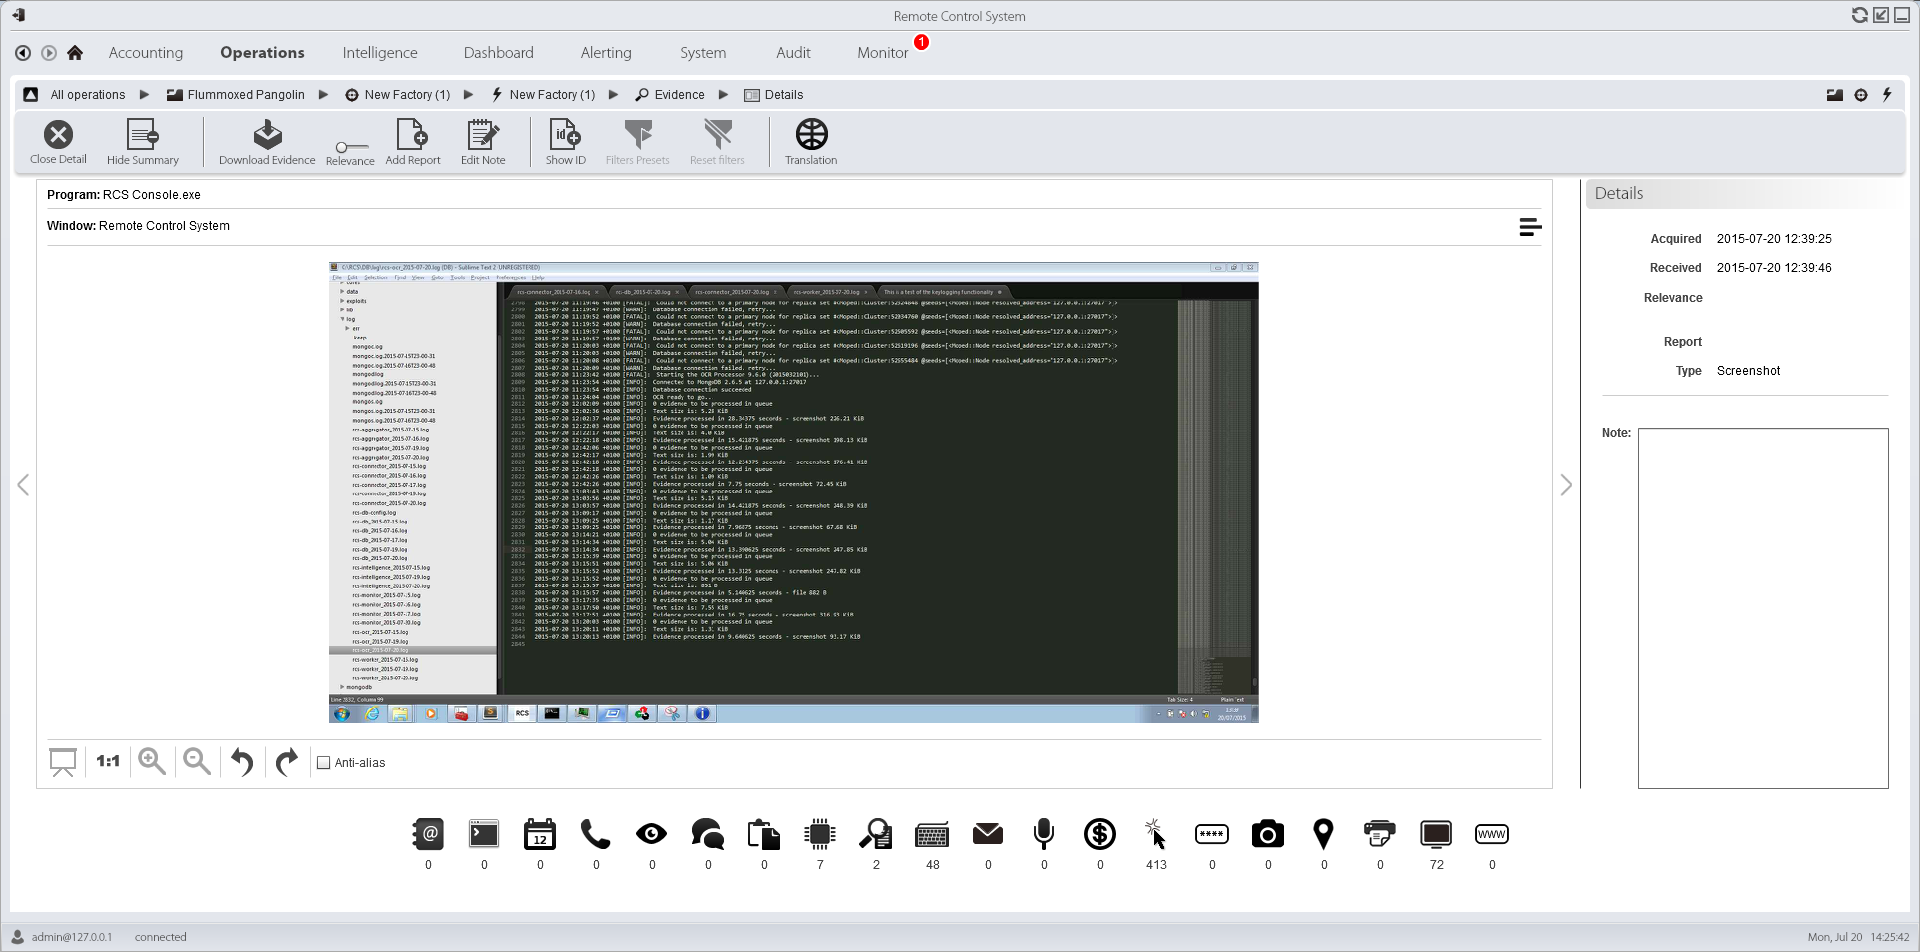Screen dimensions: 1920x952
Task: Click inside the Note text field
Action: pos(1762,607)
